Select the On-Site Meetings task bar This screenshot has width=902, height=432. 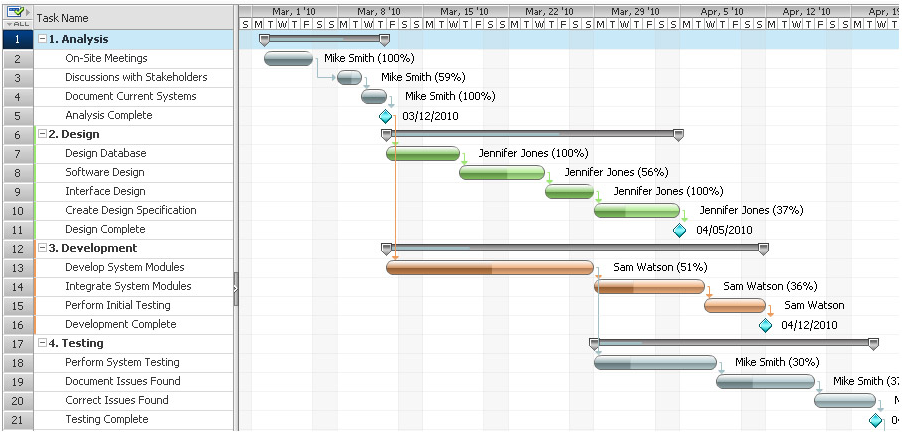288,58
